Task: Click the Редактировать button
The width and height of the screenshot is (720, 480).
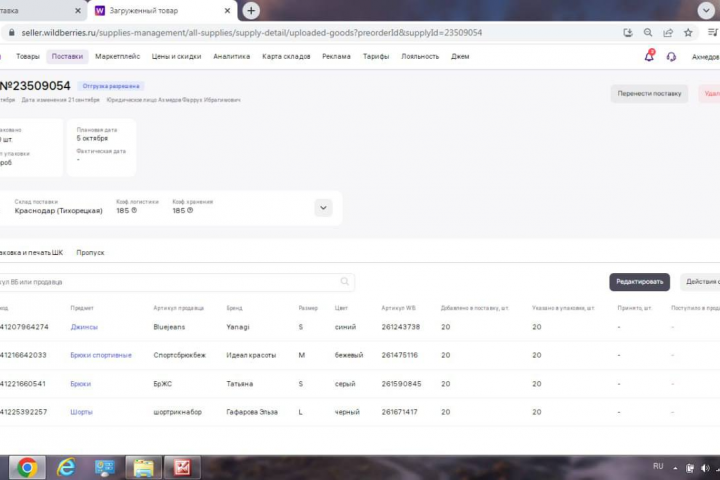Action: [640, 282]
